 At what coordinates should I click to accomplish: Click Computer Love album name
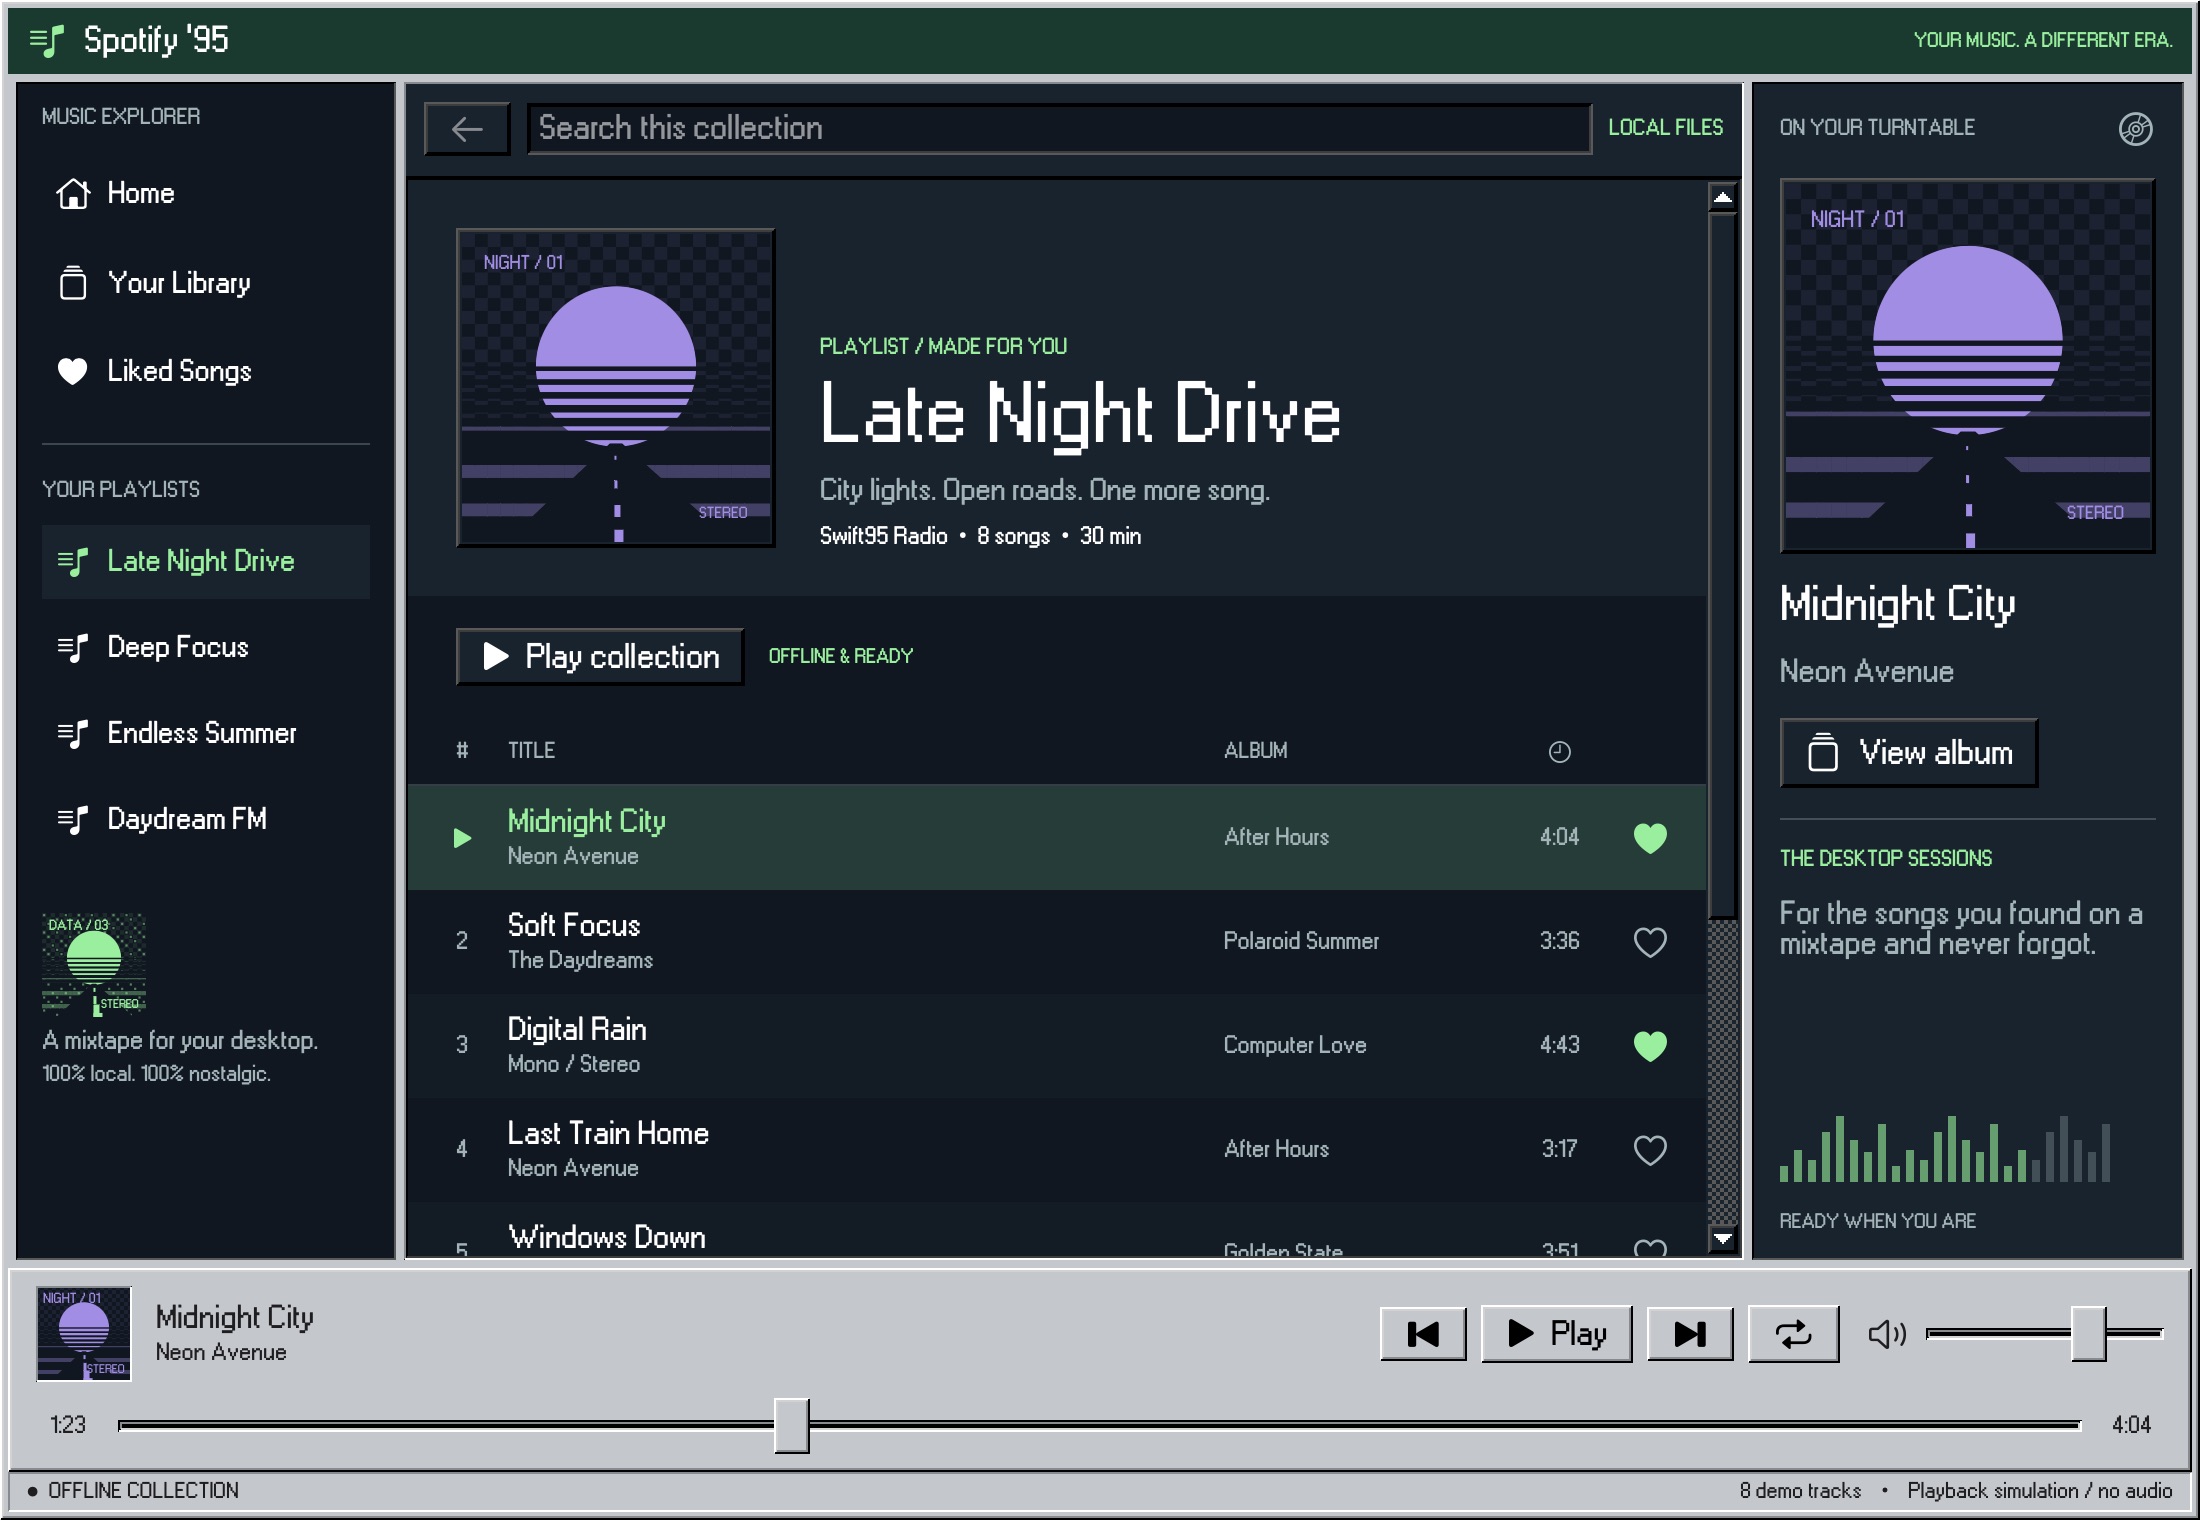(1295, 1045)
